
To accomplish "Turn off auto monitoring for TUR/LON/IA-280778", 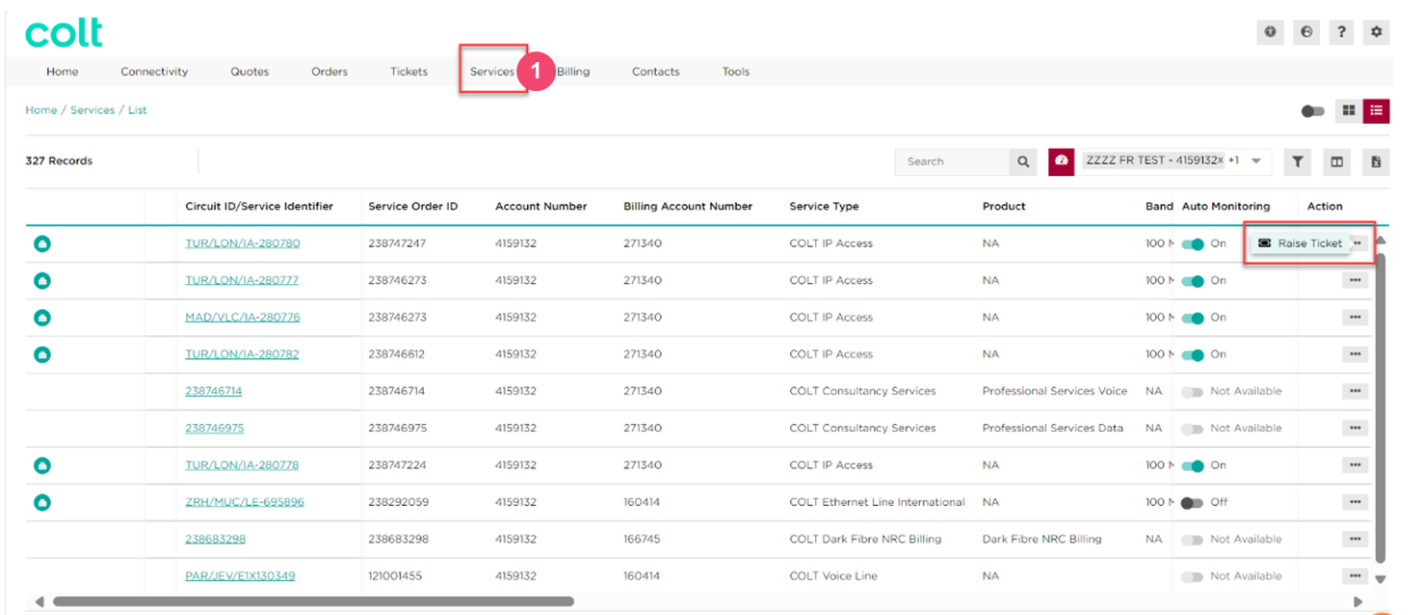I will 1192,466.
